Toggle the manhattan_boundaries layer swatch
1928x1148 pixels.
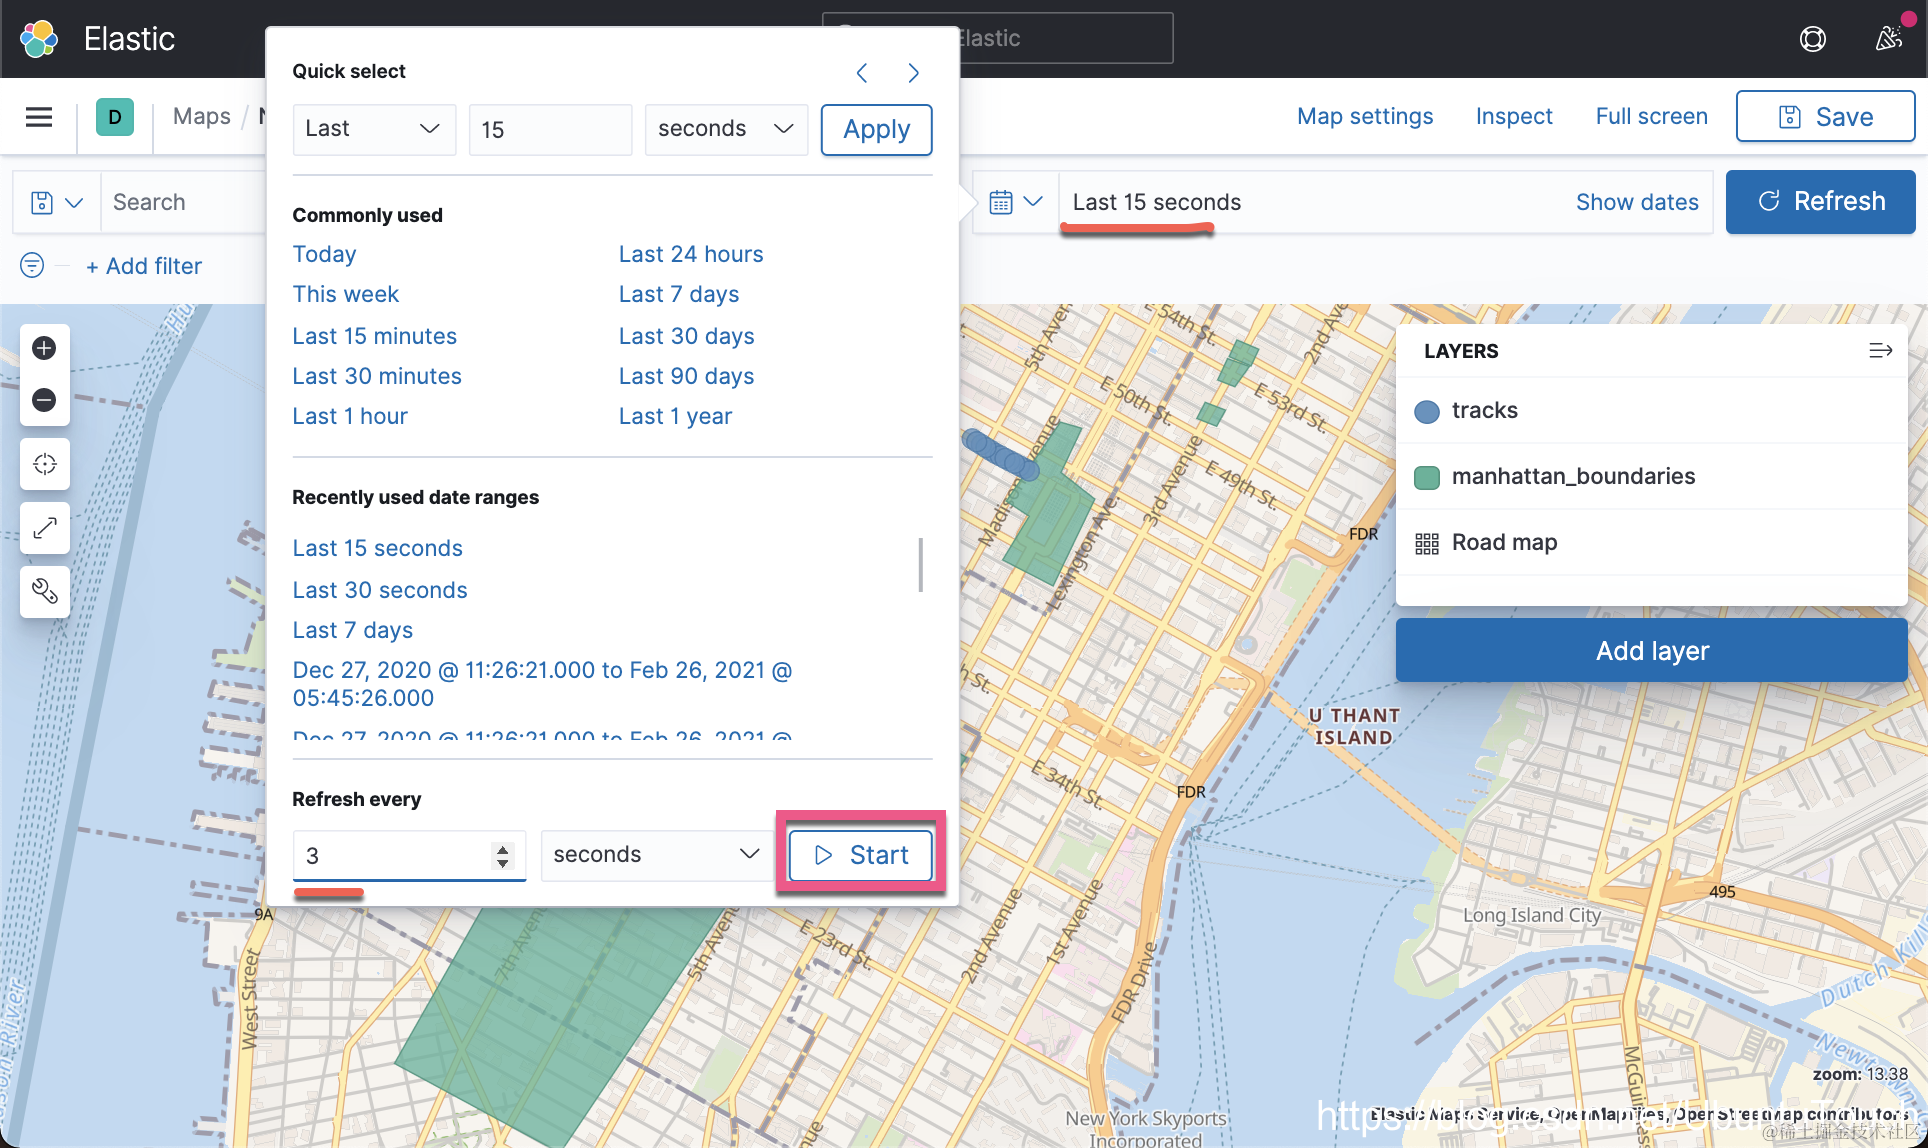click(x=1427, y=477)
